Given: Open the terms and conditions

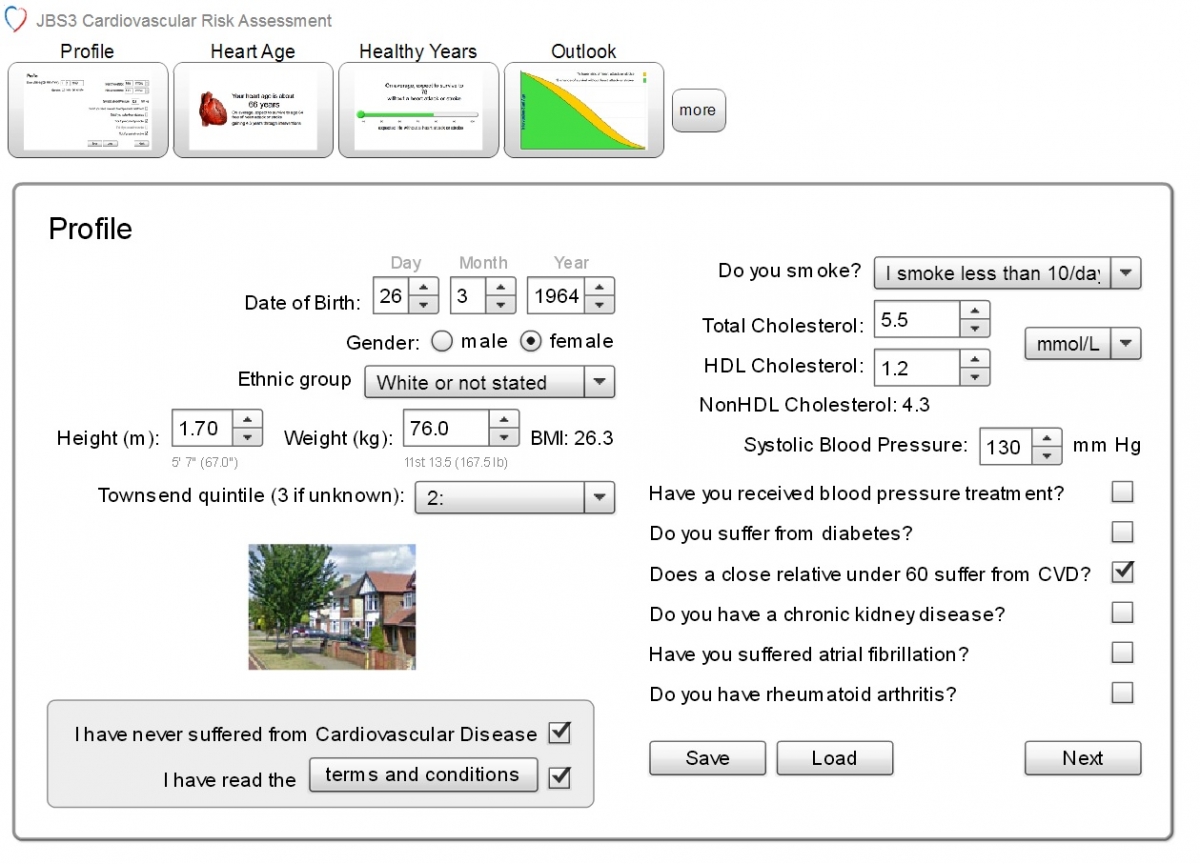Looking at the screenshot, I should pos(423,775).
